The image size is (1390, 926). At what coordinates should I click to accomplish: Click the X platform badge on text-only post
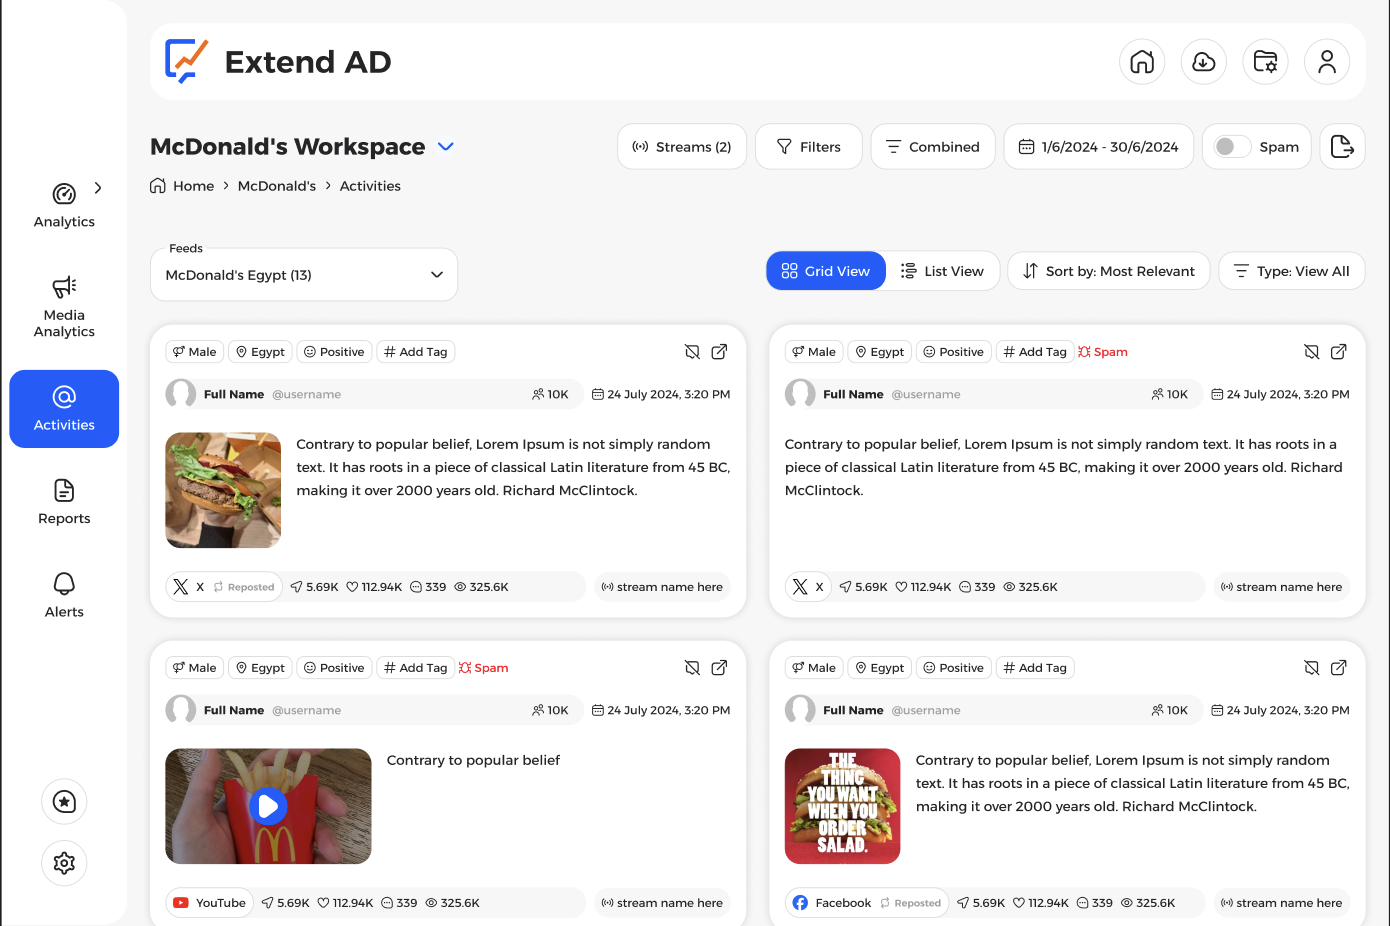pos(808,587)
